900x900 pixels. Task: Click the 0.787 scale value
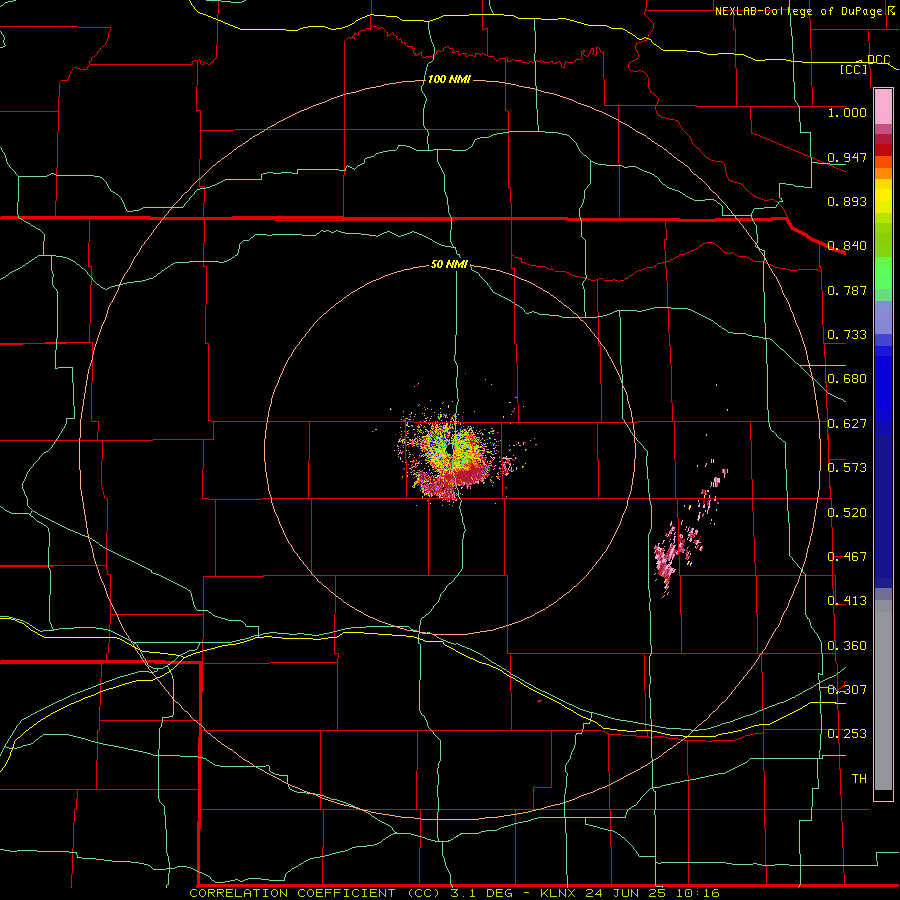click(x=847, y=290)
